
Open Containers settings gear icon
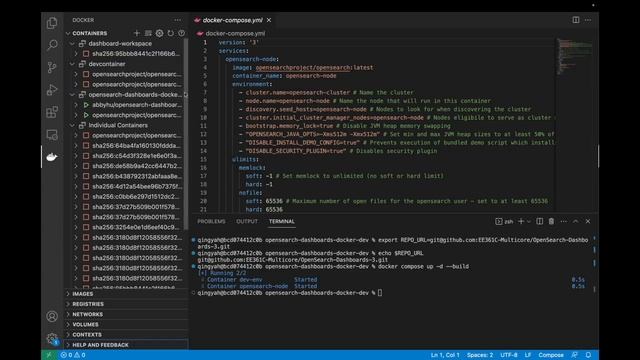159,33
